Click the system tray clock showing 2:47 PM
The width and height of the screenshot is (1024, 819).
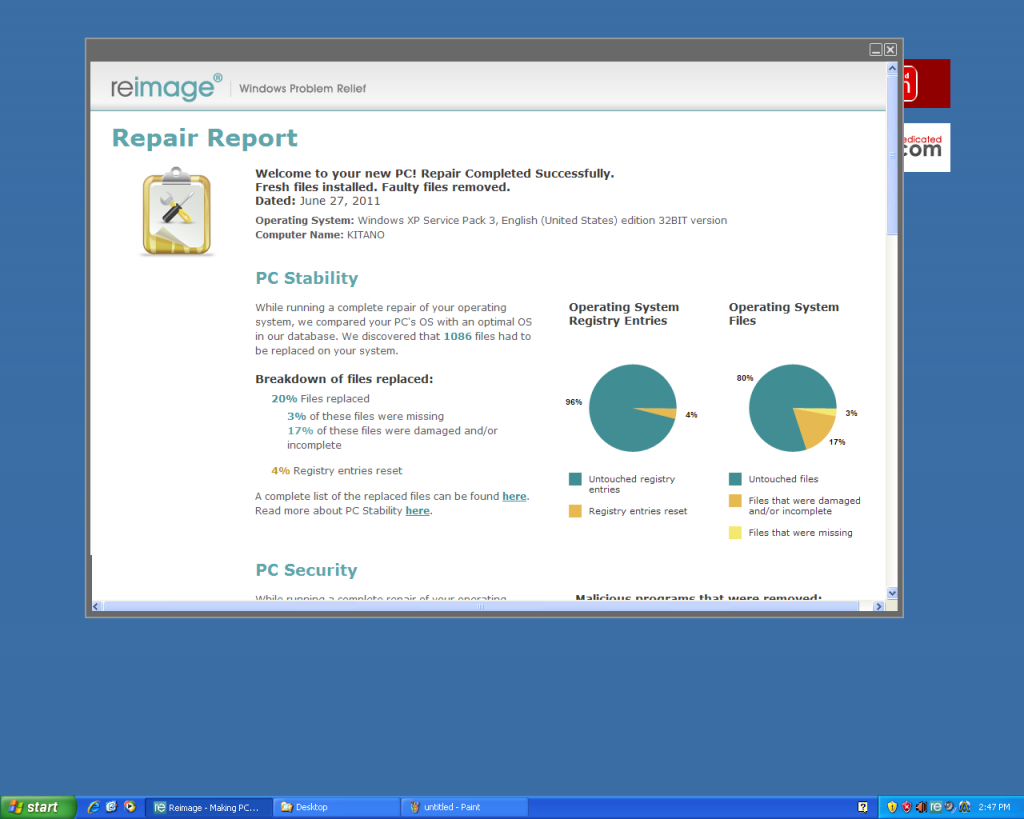(994, 807)
